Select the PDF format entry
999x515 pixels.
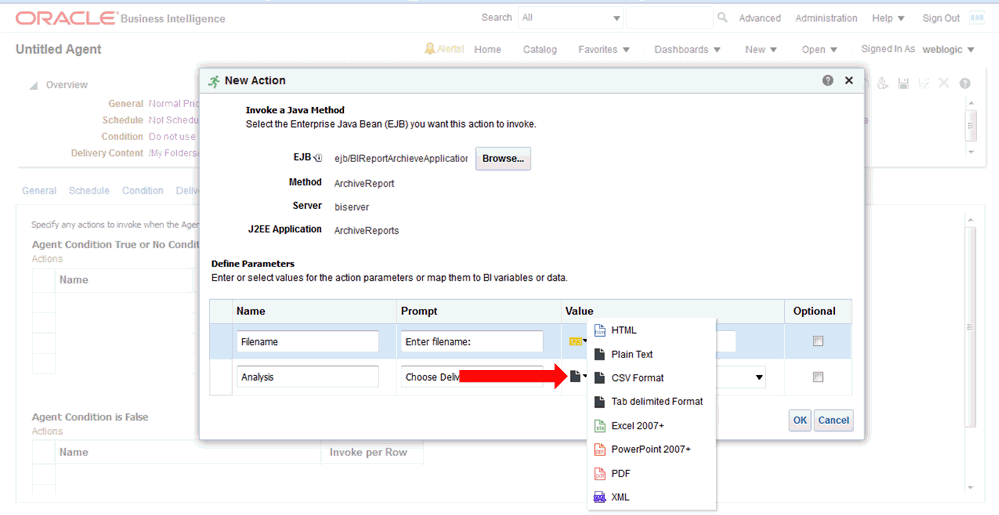[x=612, y=474]
